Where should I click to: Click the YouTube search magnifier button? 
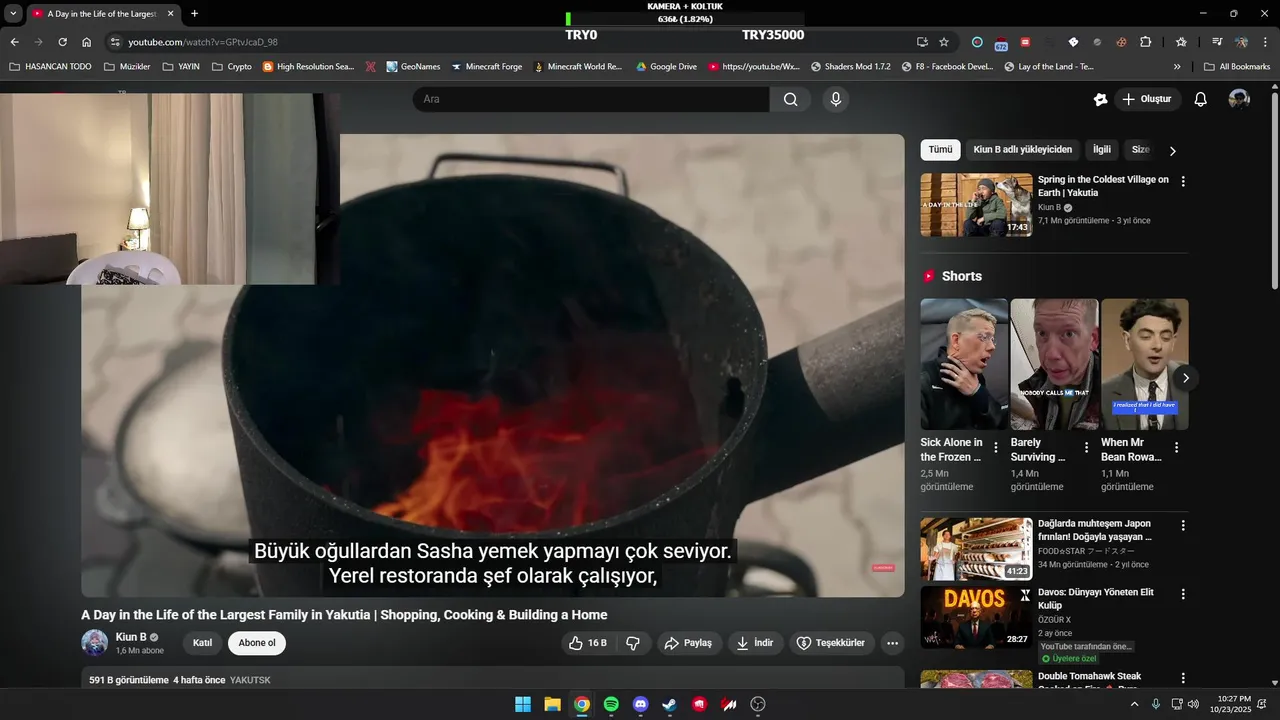790,99
